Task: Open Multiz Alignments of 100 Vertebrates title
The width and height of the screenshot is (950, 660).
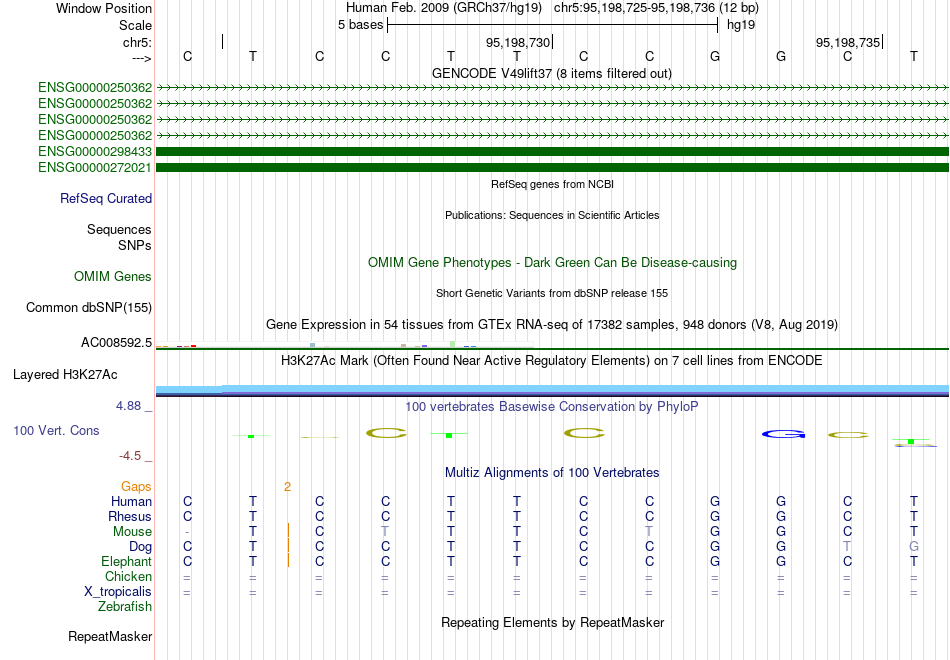Action: click(552, 472)
